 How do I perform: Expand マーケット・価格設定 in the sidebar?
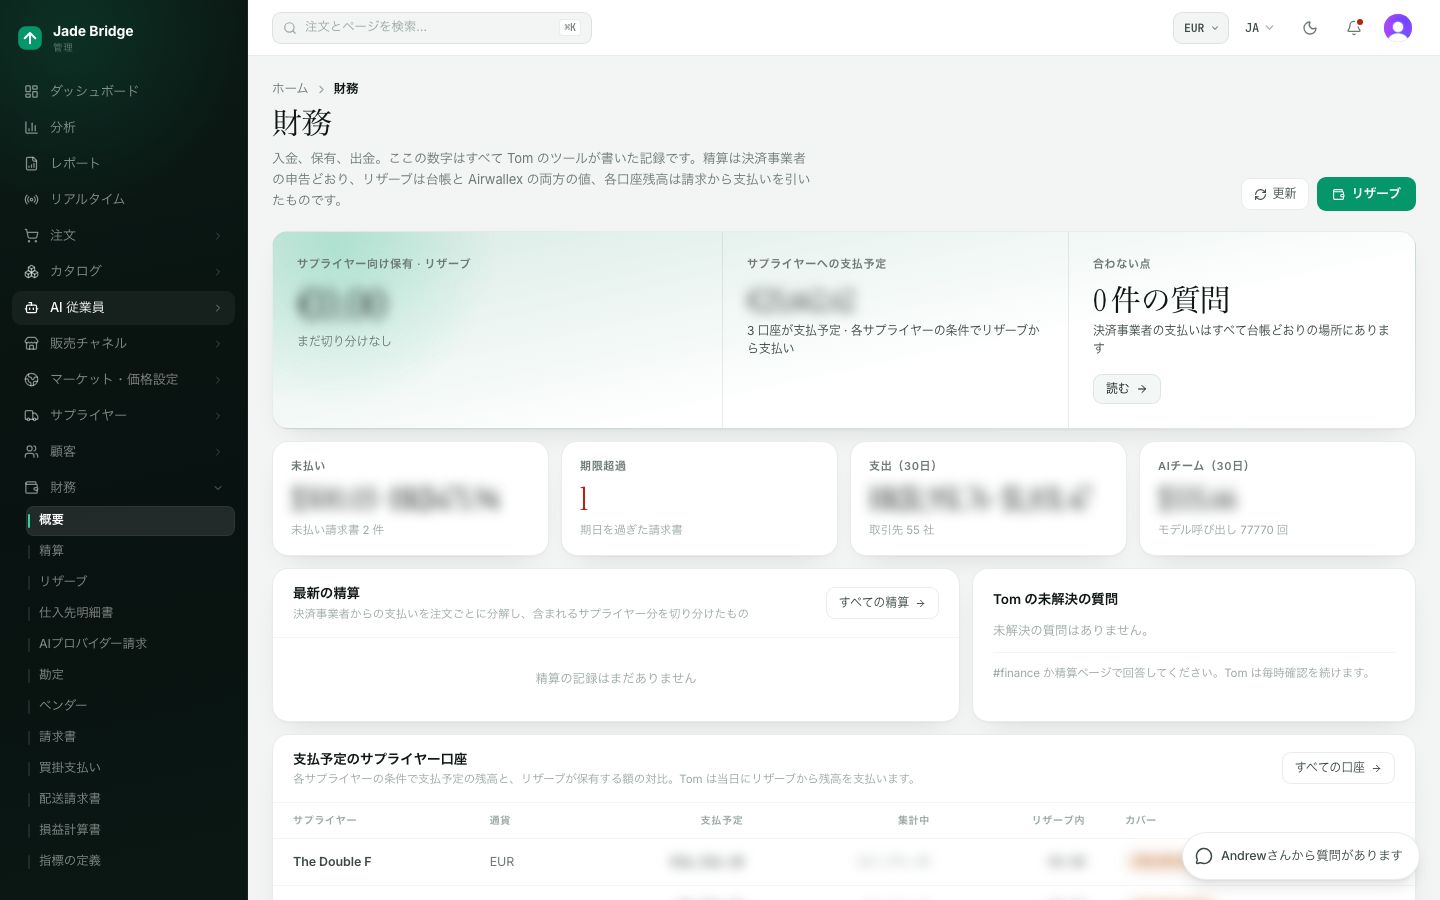tap(123, 379)
